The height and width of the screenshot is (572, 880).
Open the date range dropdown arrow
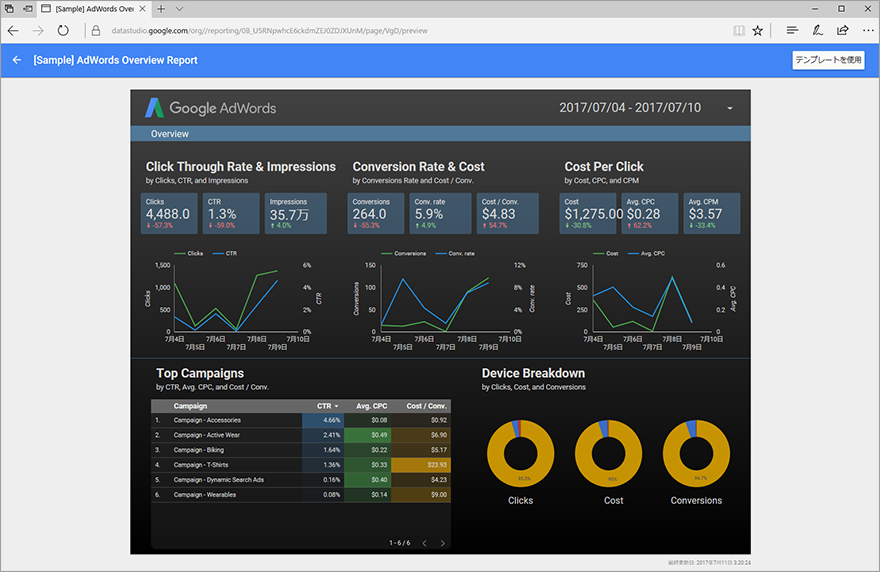(x=730, y=108)
